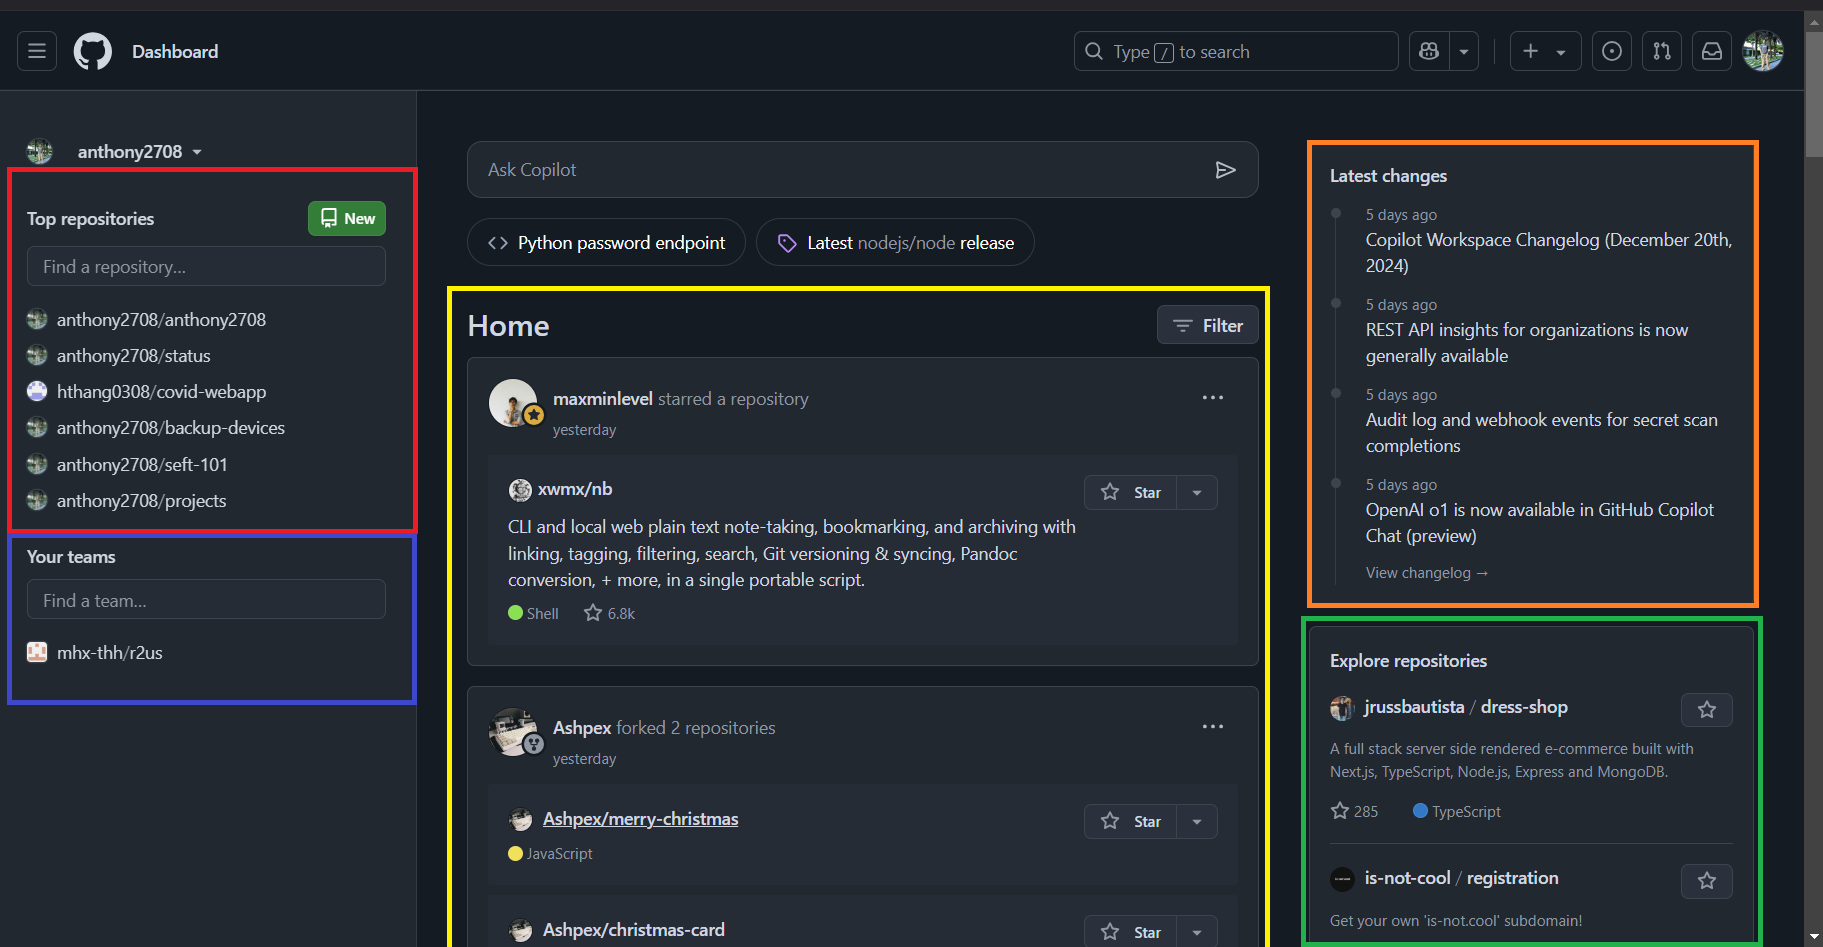1823x947 pixels.
Task: Open the hamburger navigation menu
Action: click(37, 51)
